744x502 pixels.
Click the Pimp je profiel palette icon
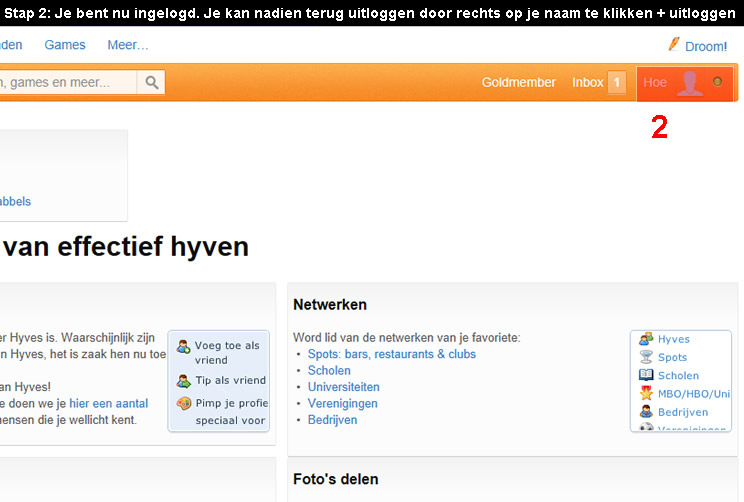[184, 403]
